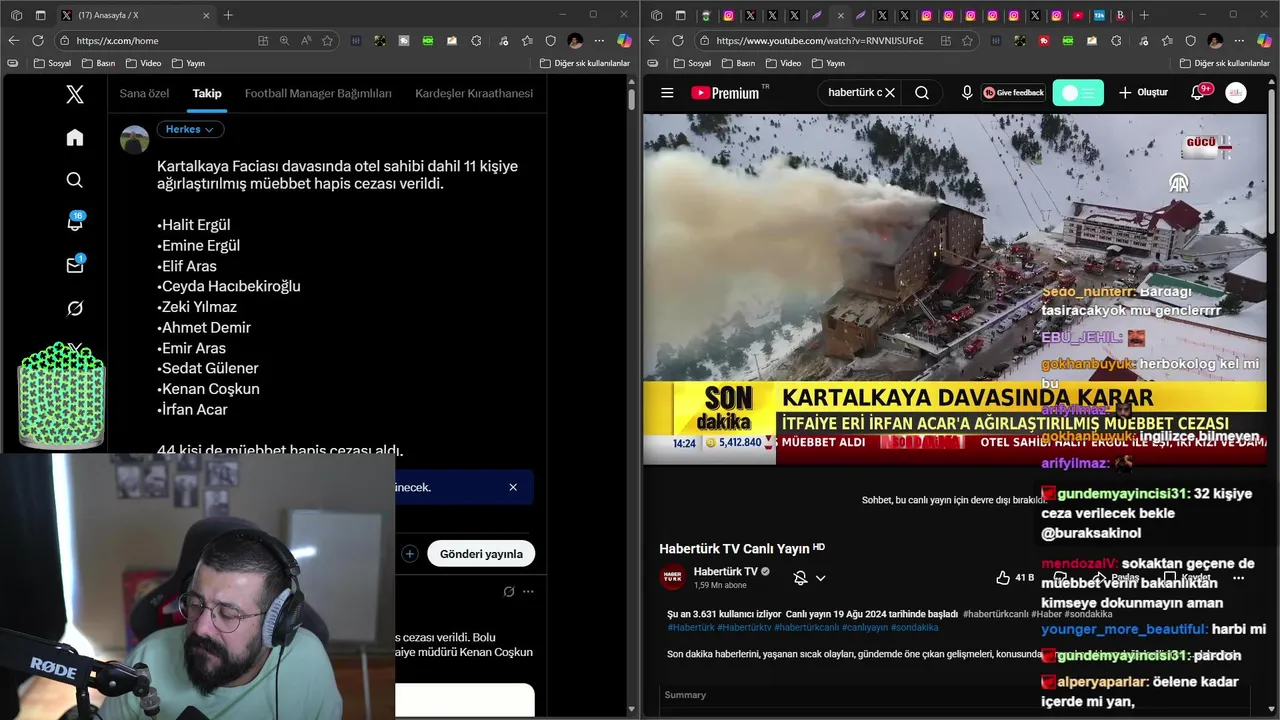Clear the YouTube search box text

(889, 93)
